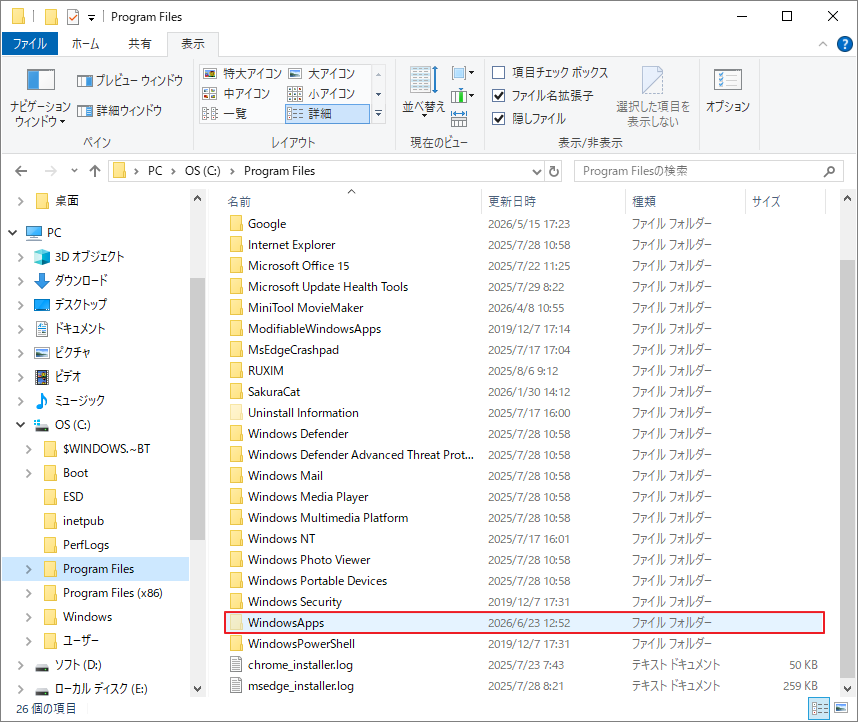858x722 pixels.
Task: Select ダウンロード in the navigation tree
Action: pyautogui.click(x=81, y=280)
